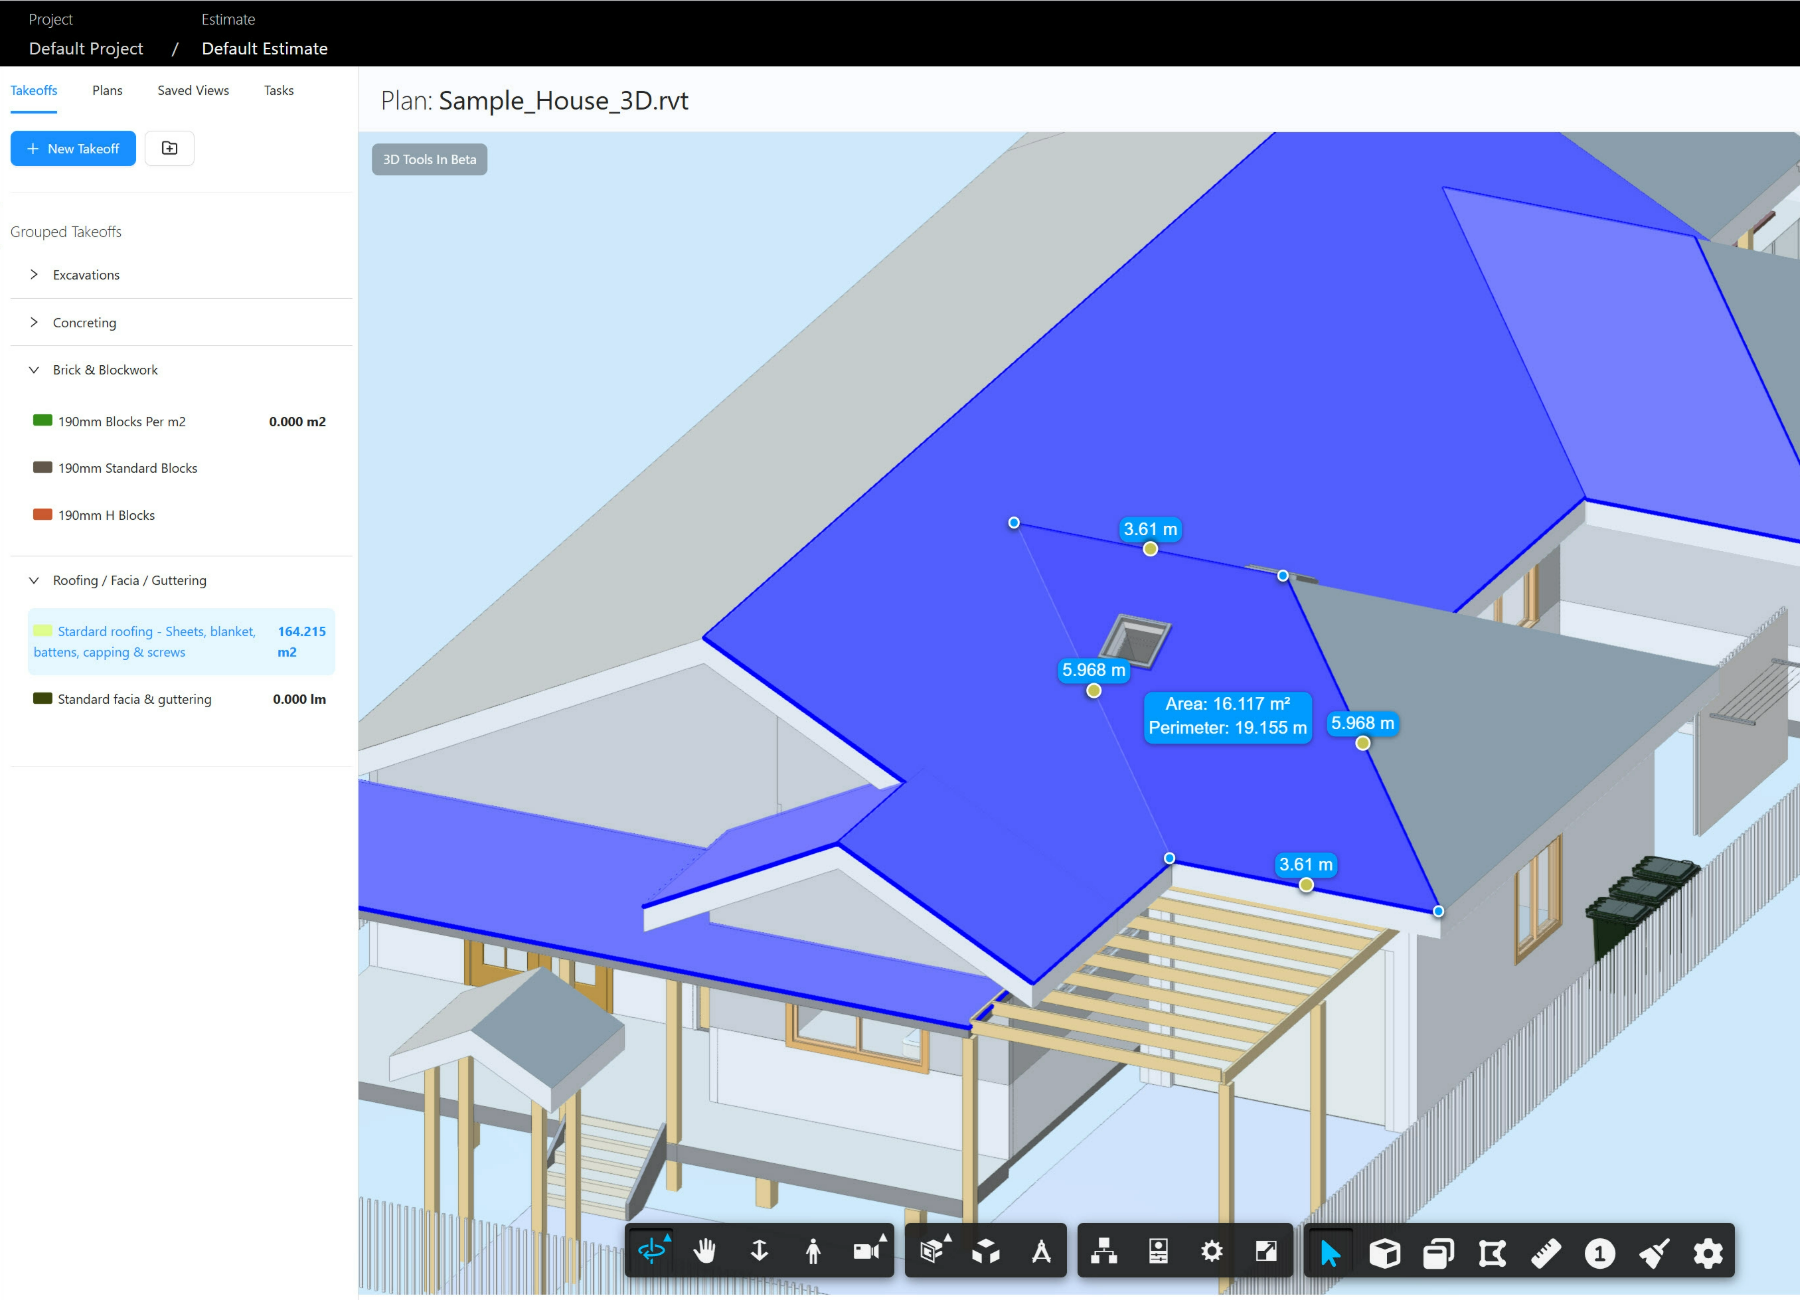The width and height of the screenshot is (1800, 1300).
Task: Collapse the Brick & Blockwork group
Action: click(x=34, y=369)
